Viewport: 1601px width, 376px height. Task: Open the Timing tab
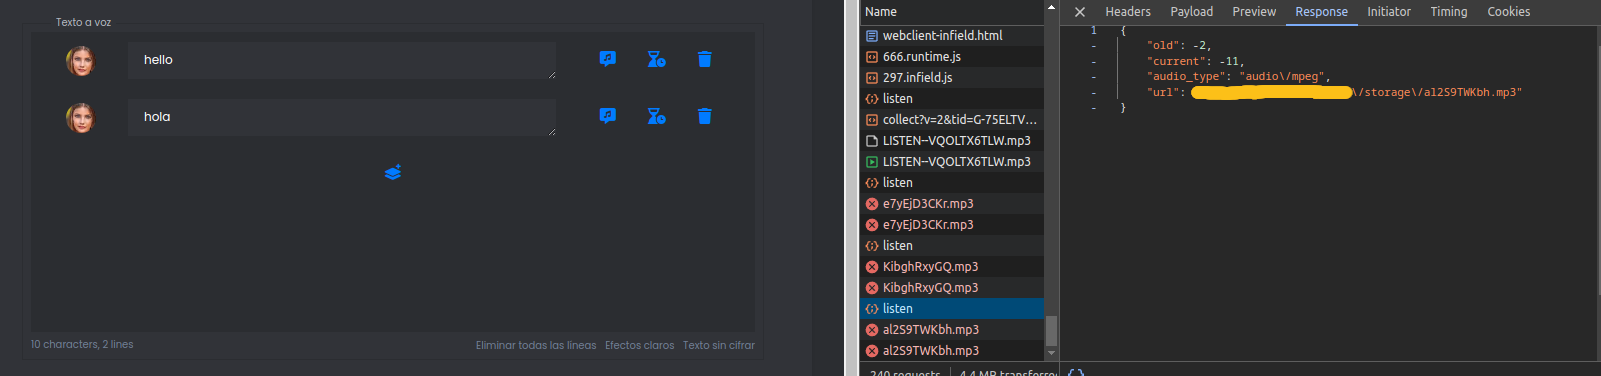click(1449, 12)
